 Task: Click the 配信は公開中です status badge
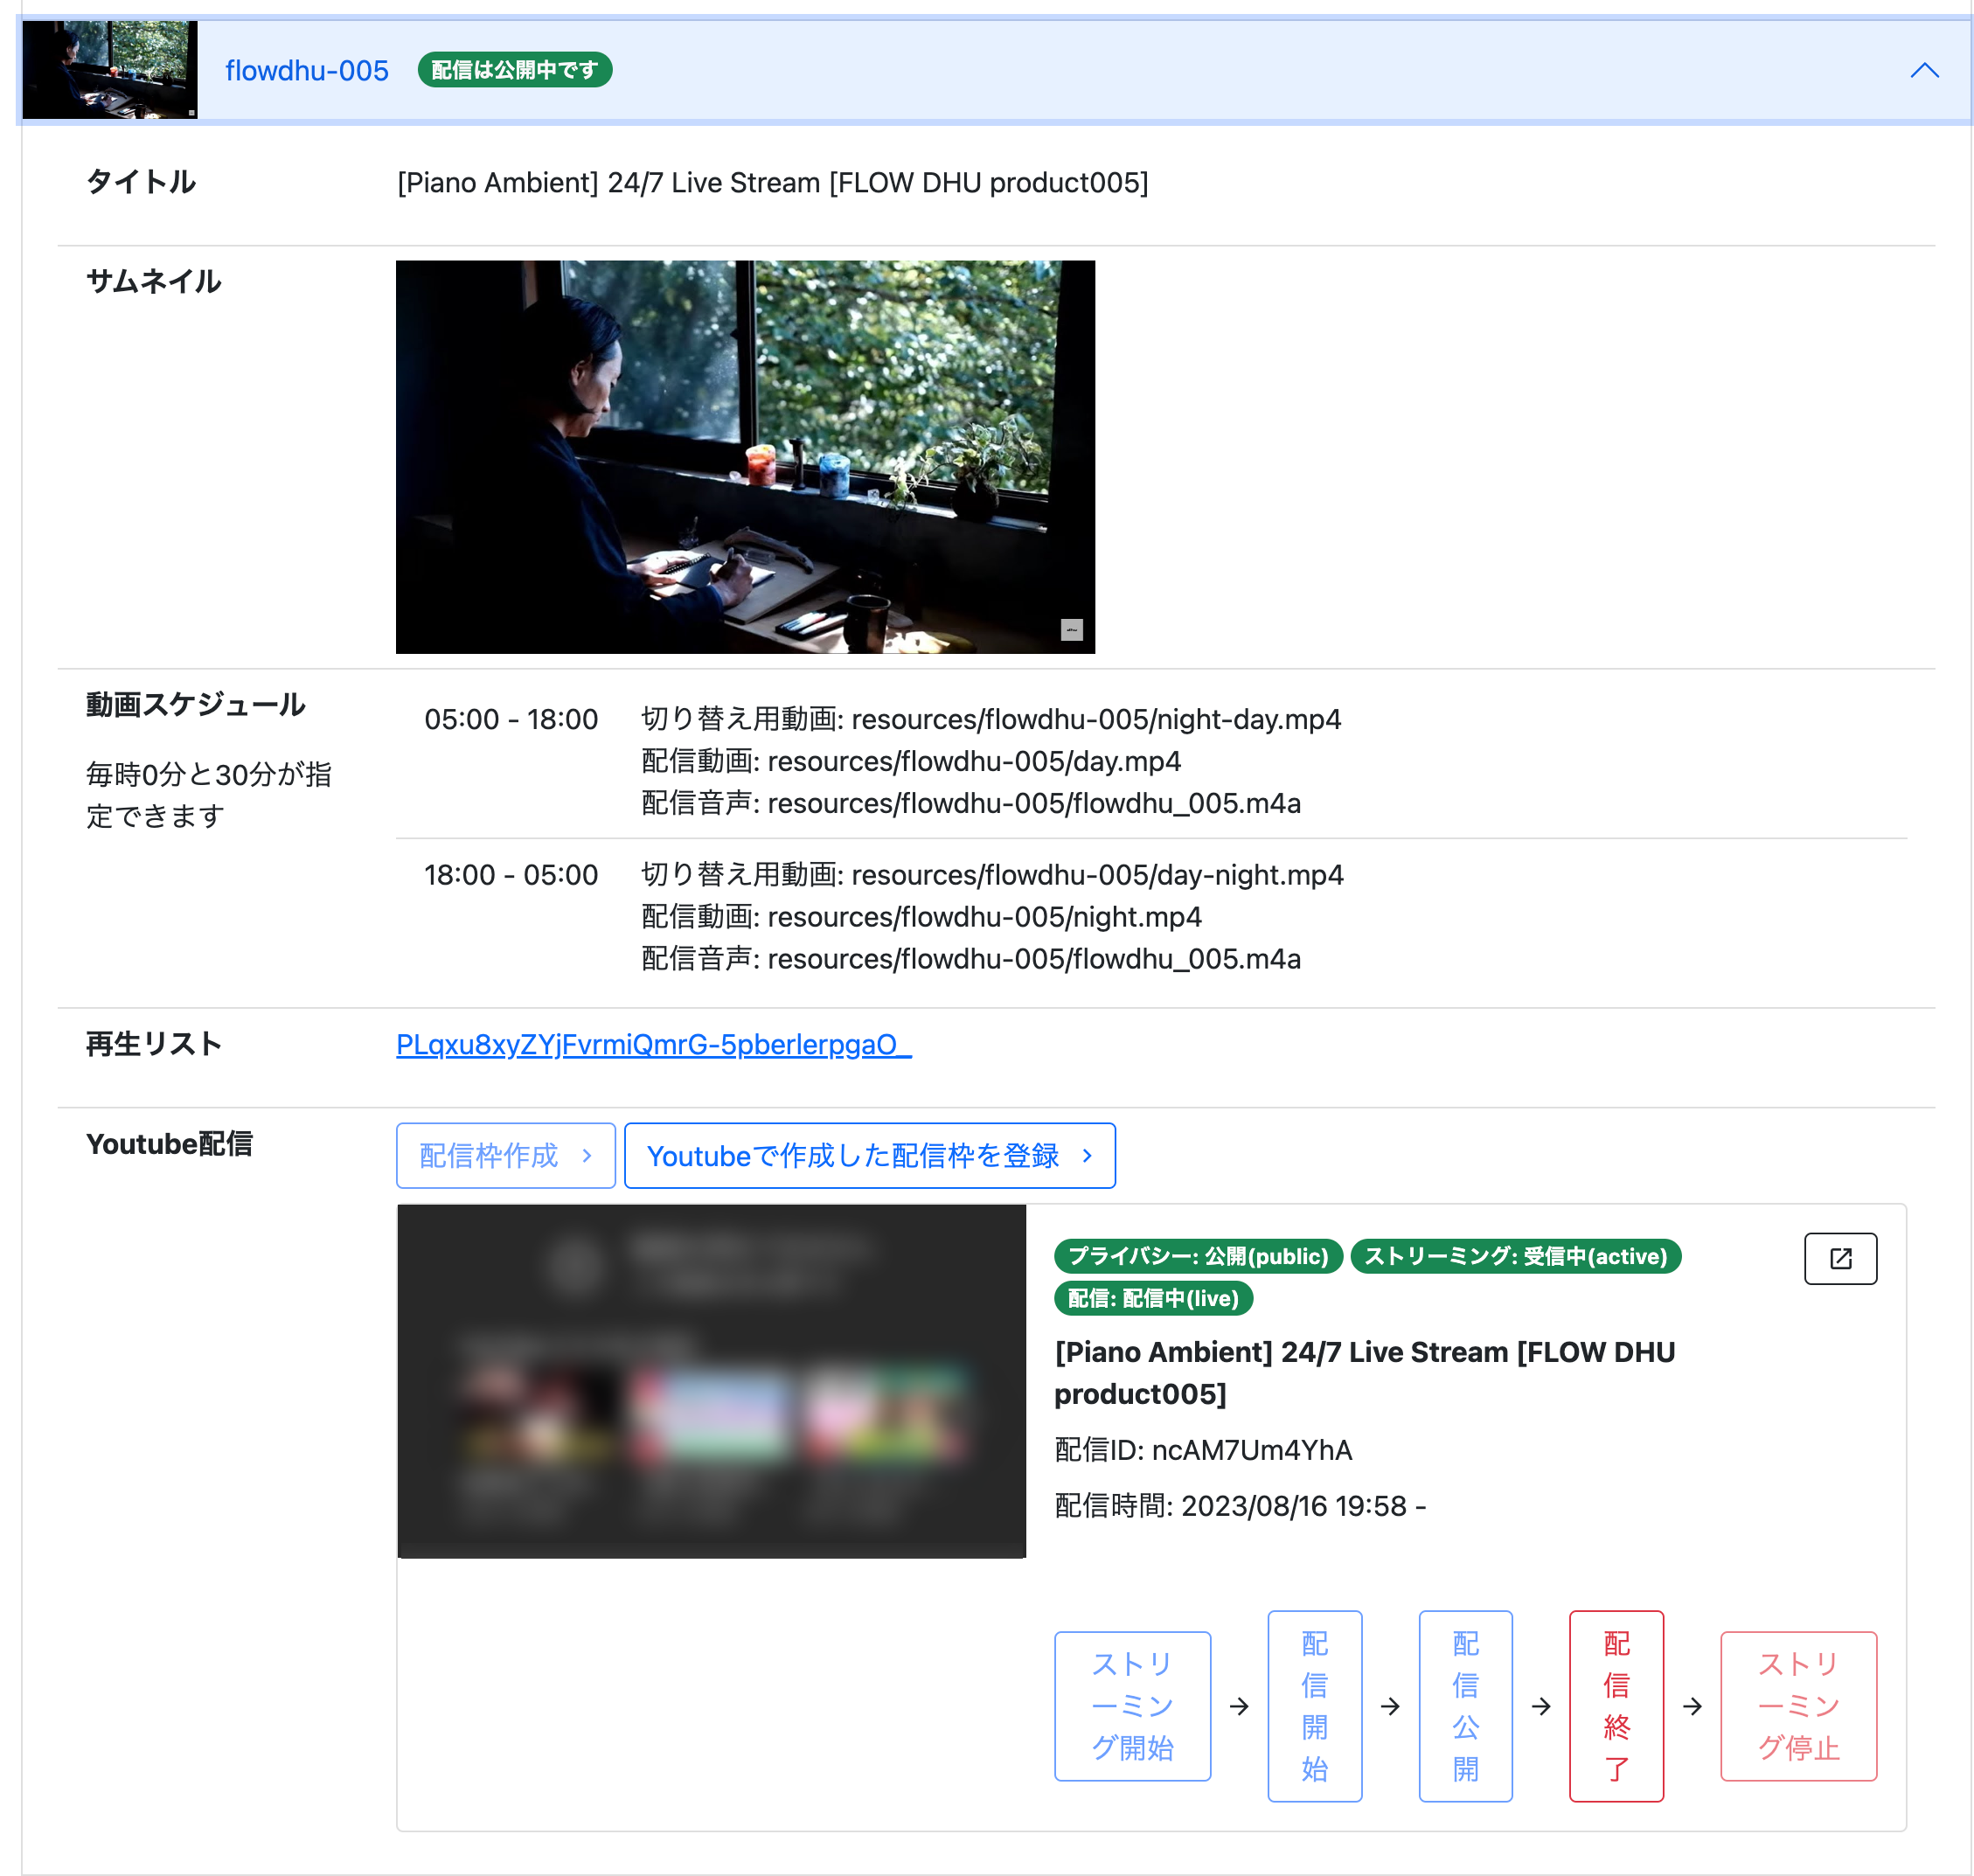514,70
